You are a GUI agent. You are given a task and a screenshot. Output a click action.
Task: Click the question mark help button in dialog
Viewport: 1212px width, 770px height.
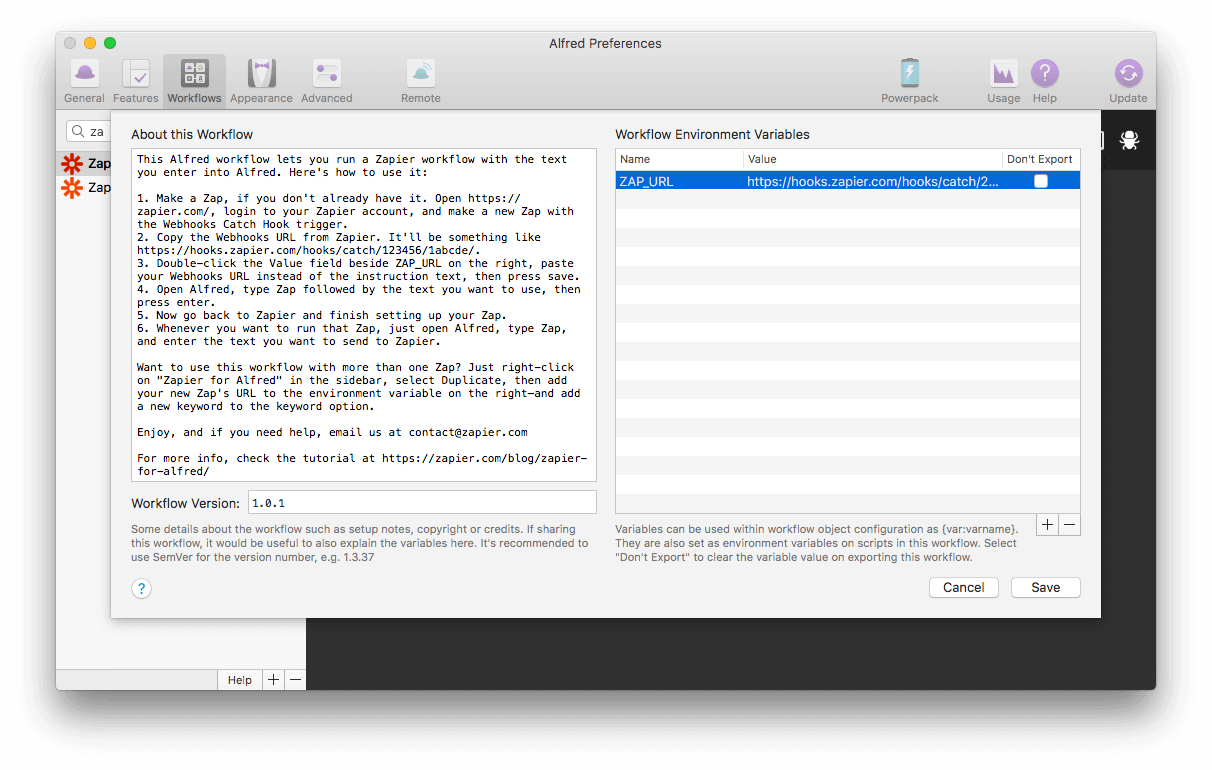(x=142, y=588)
